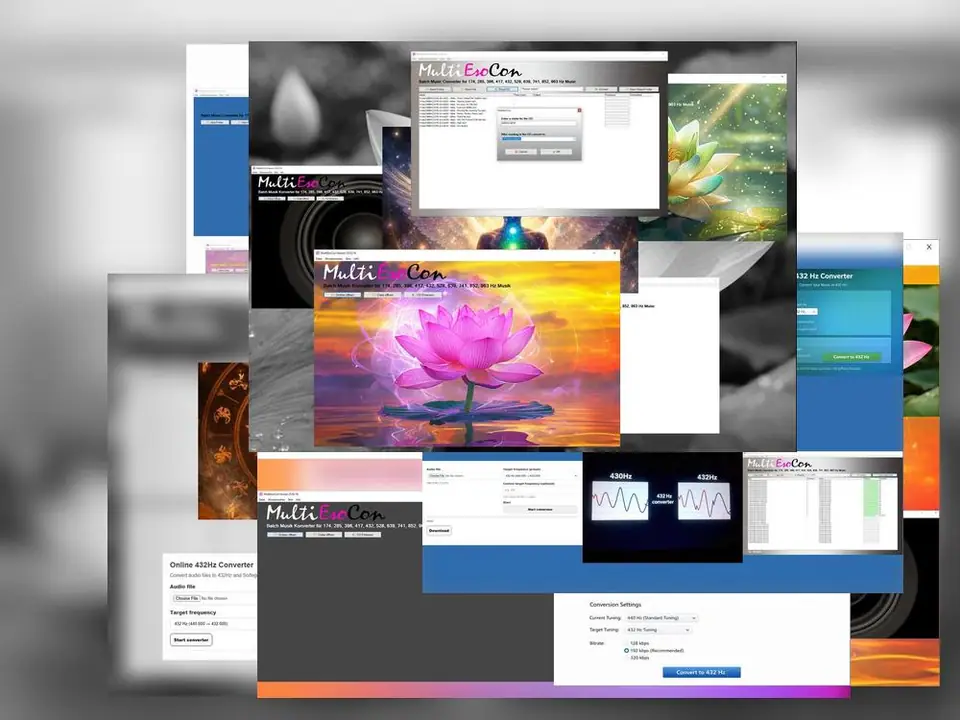
Task: Expand Target frequency dropdown in Online 432Hz Converter
Action: (x=212, y=623)
